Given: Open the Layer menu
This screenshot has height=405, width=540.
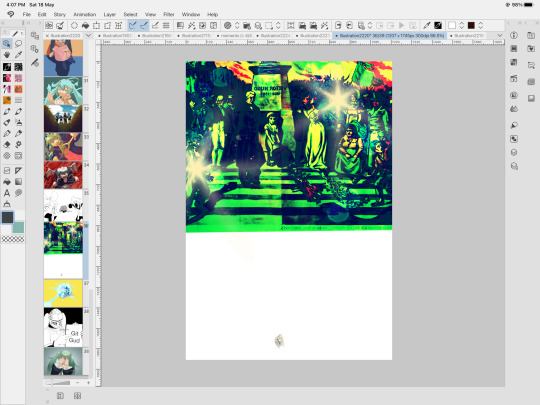Looking at the screenshot, I should pyautogui.click(x=110, y=14).
